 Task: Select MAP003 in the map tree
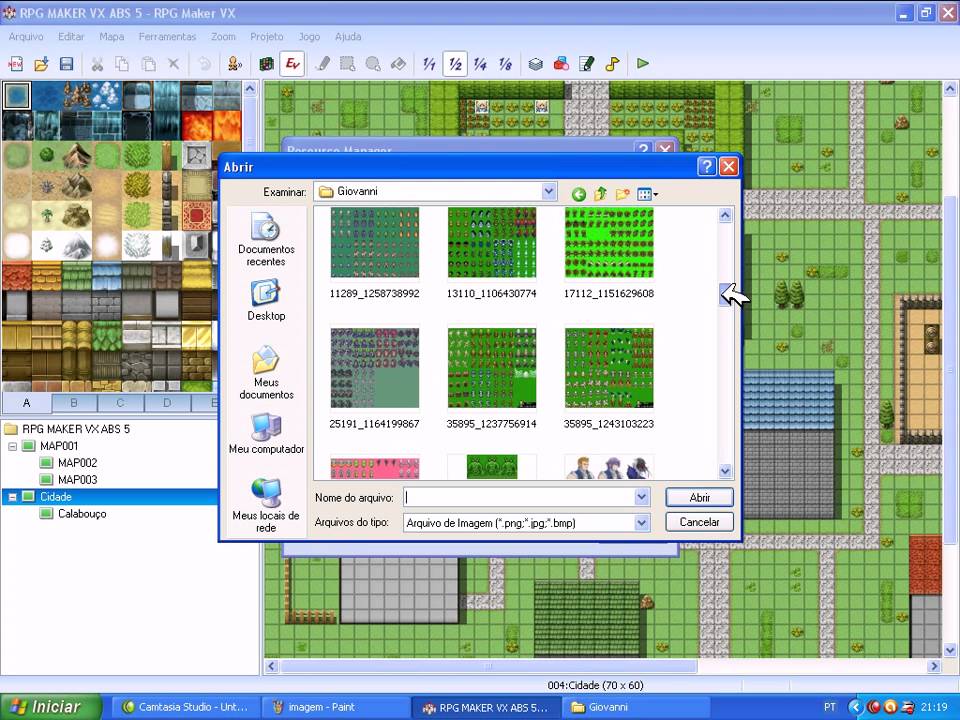77,480
